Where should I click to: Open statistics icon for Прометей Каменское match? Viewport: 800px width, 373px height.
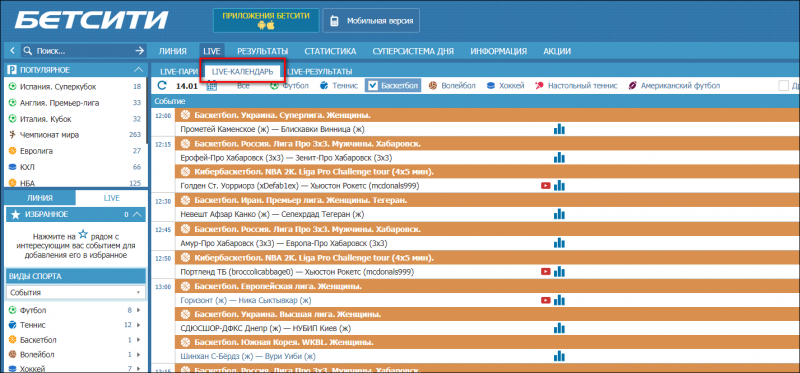pos(559,129)
